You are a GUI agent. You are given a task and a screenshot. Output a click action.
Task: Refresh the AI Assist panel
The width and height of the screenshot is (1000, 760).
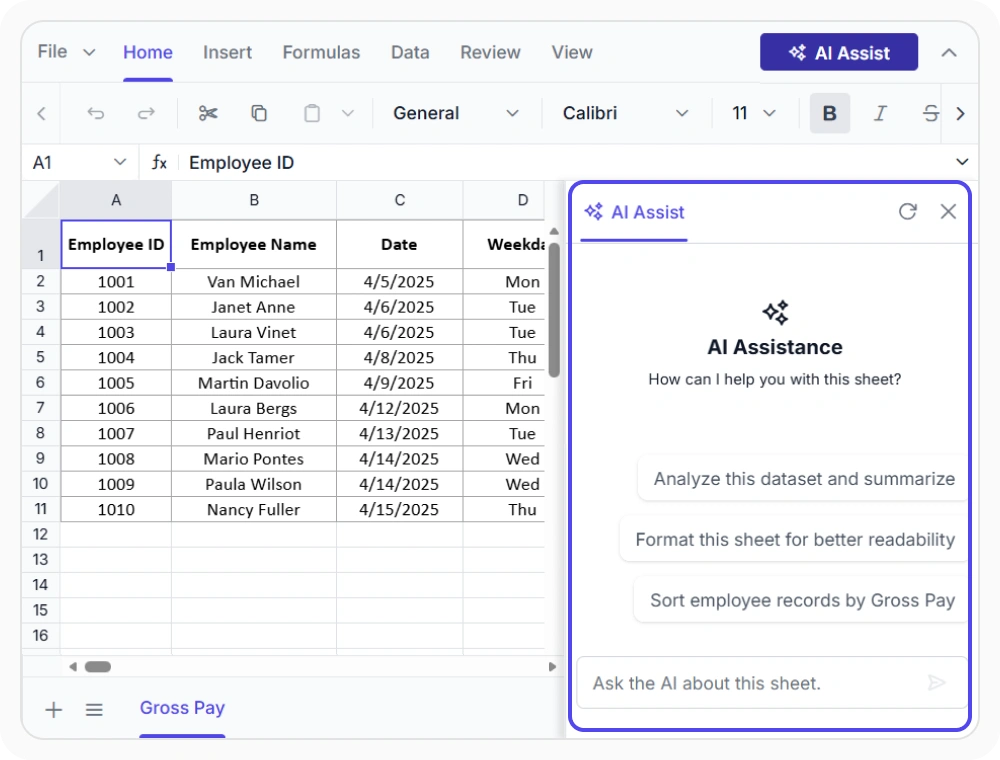(x=908, y=212)
